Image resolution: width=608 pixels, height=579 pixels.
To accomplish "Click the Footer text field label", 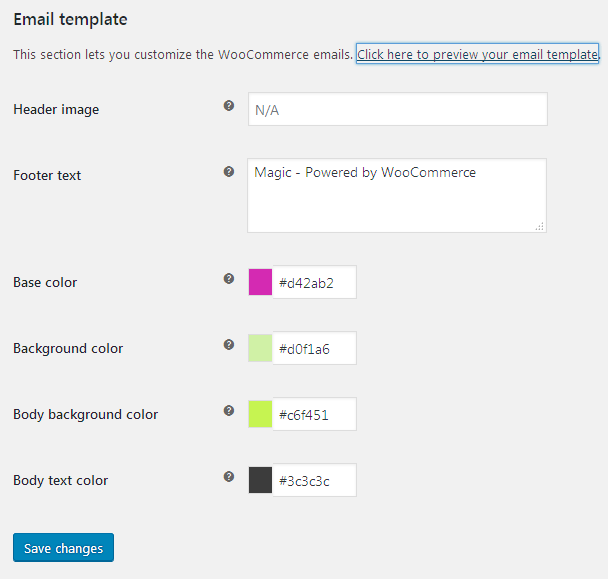I will pos(47,175).
